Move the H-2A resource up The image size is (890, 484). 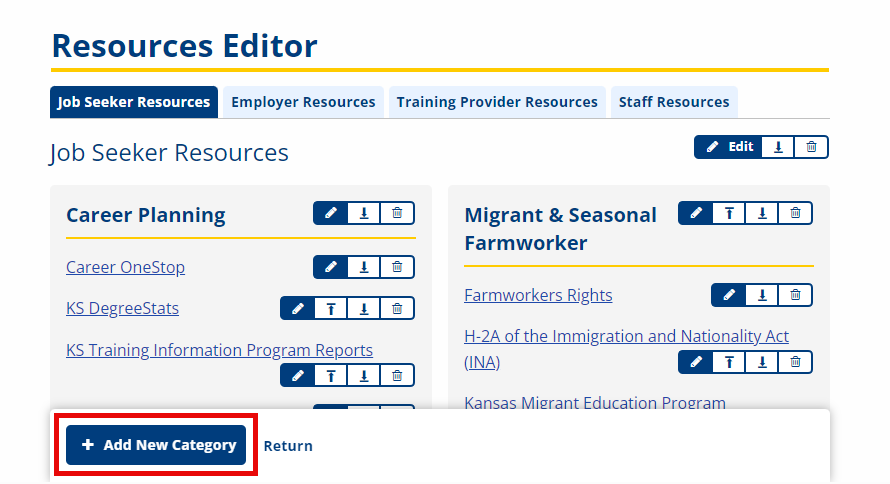coord(729,362)
